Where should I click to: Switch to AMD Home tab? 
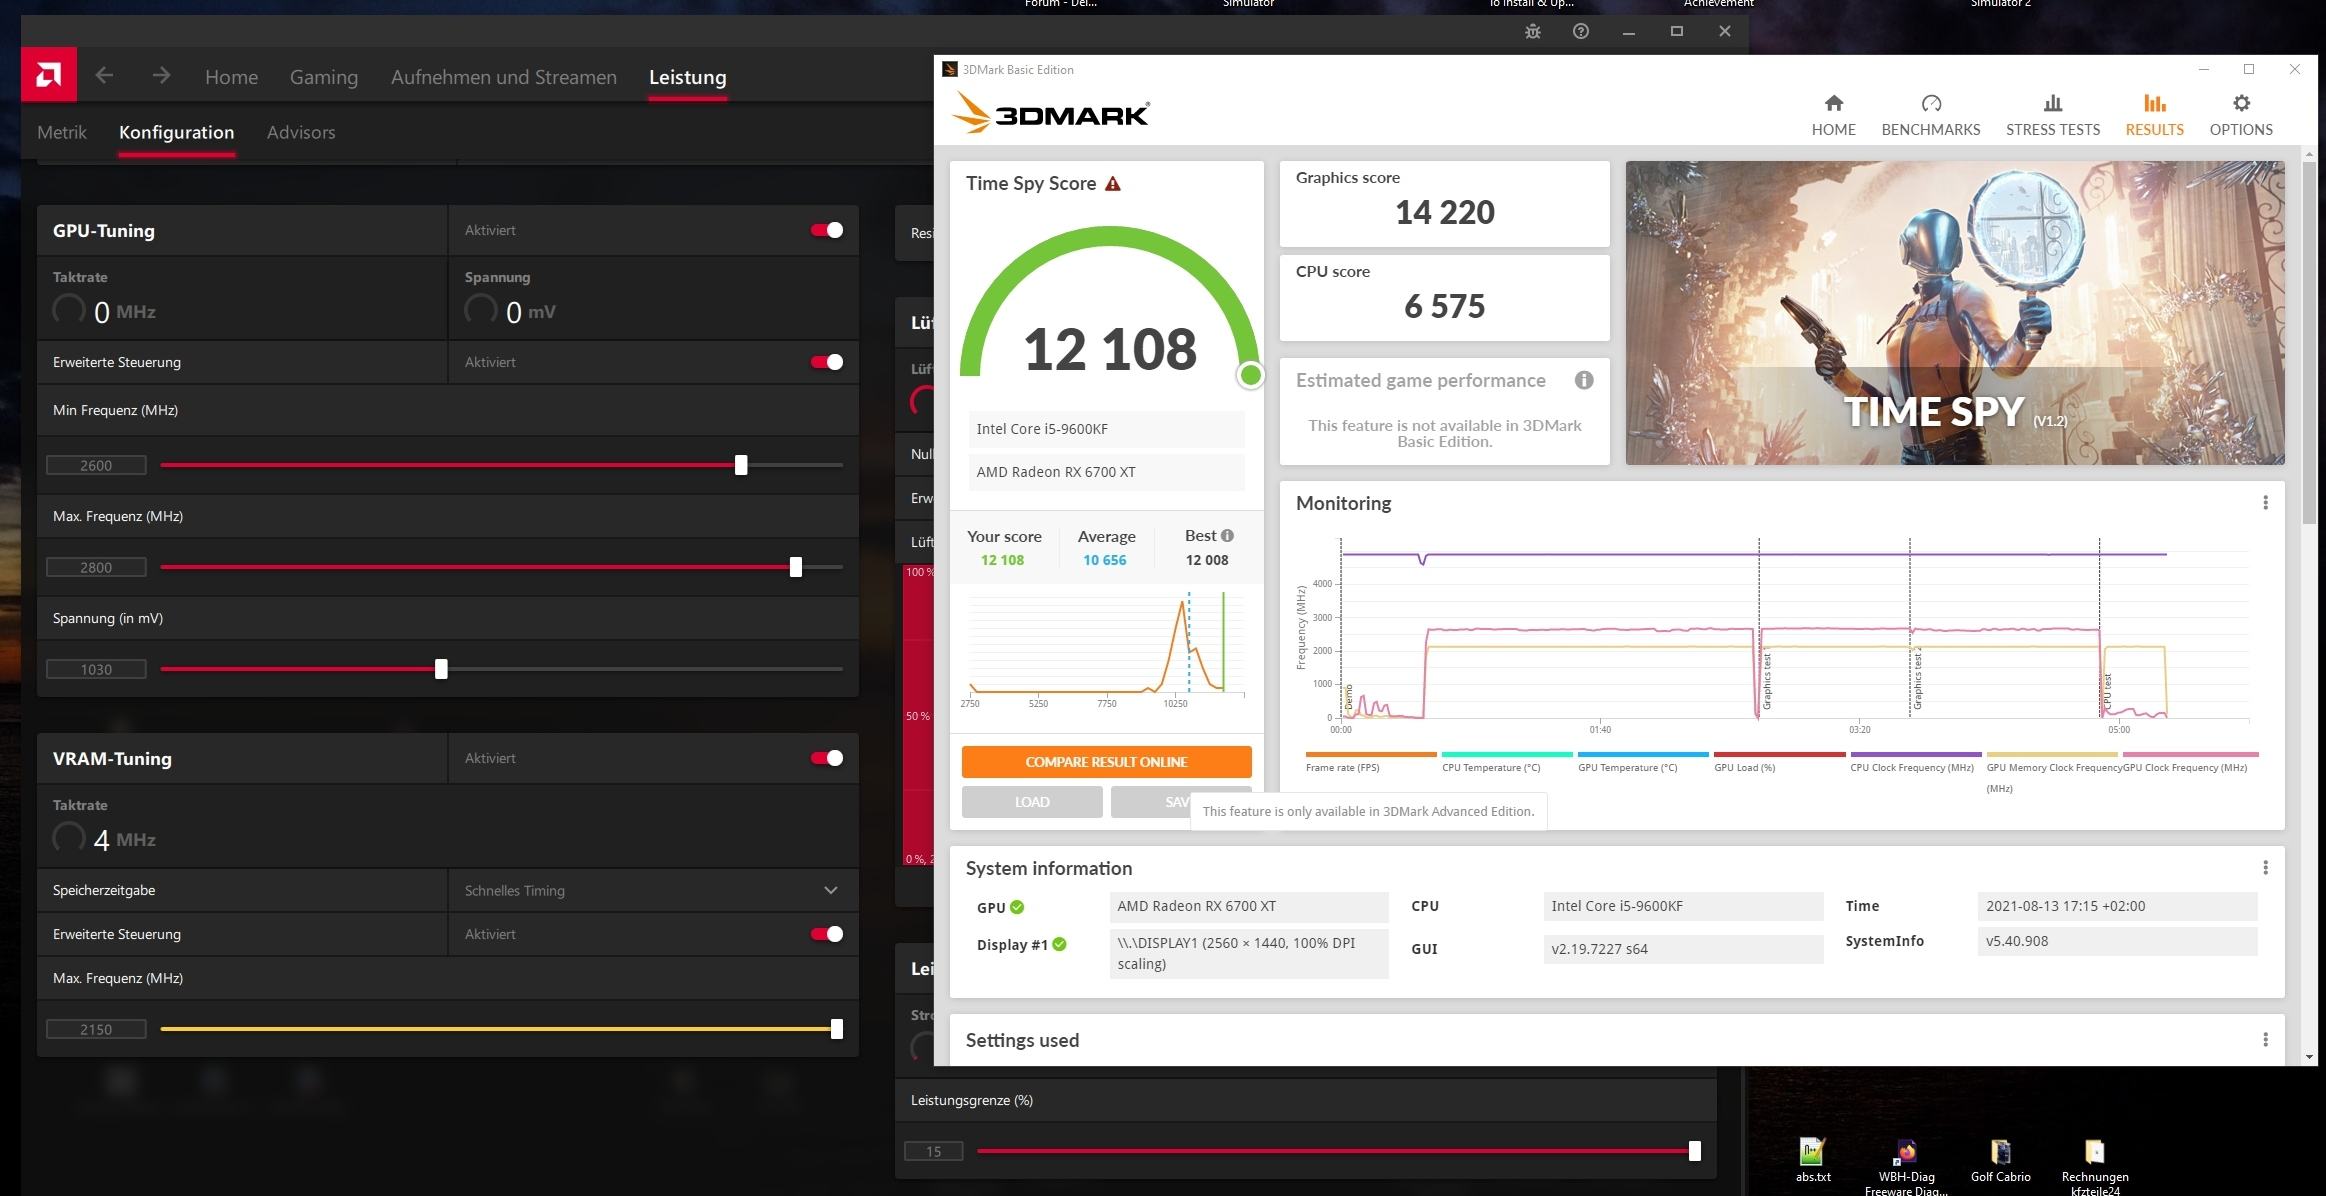click(x=231, y=77)
